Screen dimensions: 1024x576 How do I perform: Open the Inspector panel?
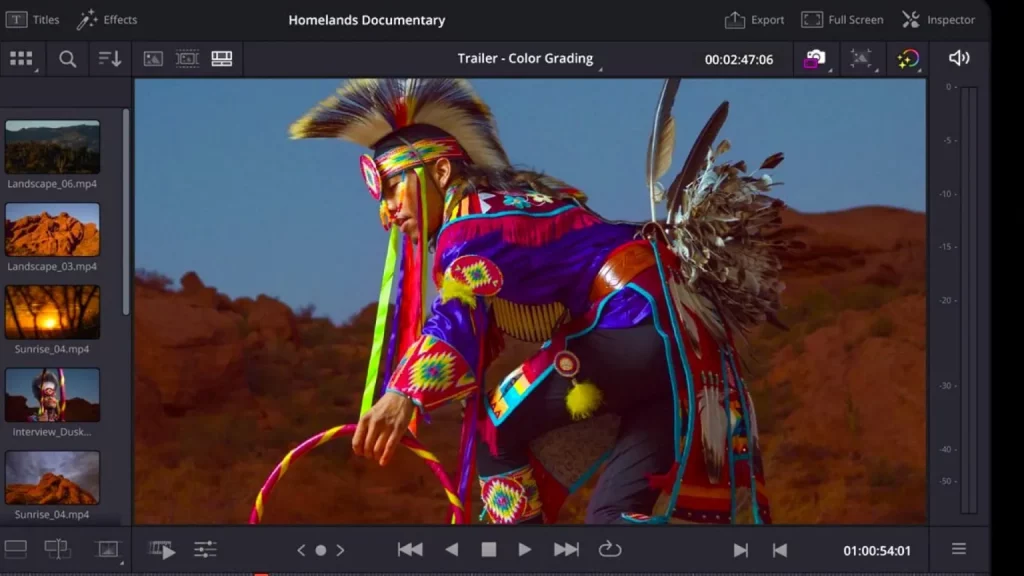coord(938,19)
